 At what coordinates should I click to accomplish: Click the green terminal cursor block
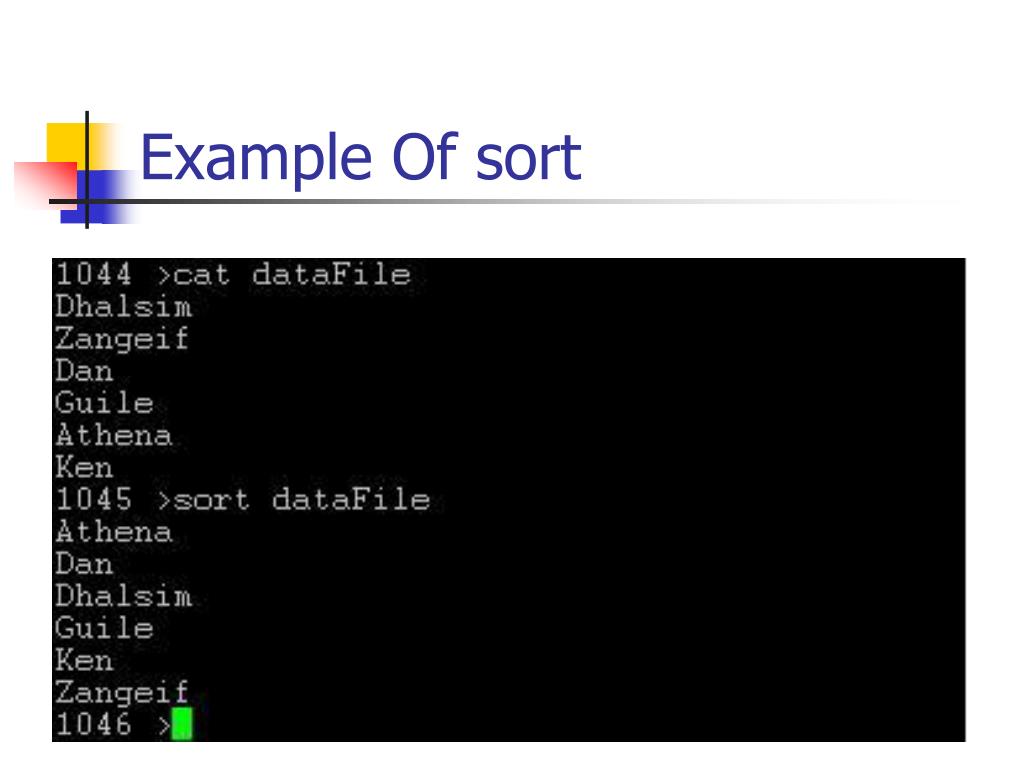[x=182, y=724]
